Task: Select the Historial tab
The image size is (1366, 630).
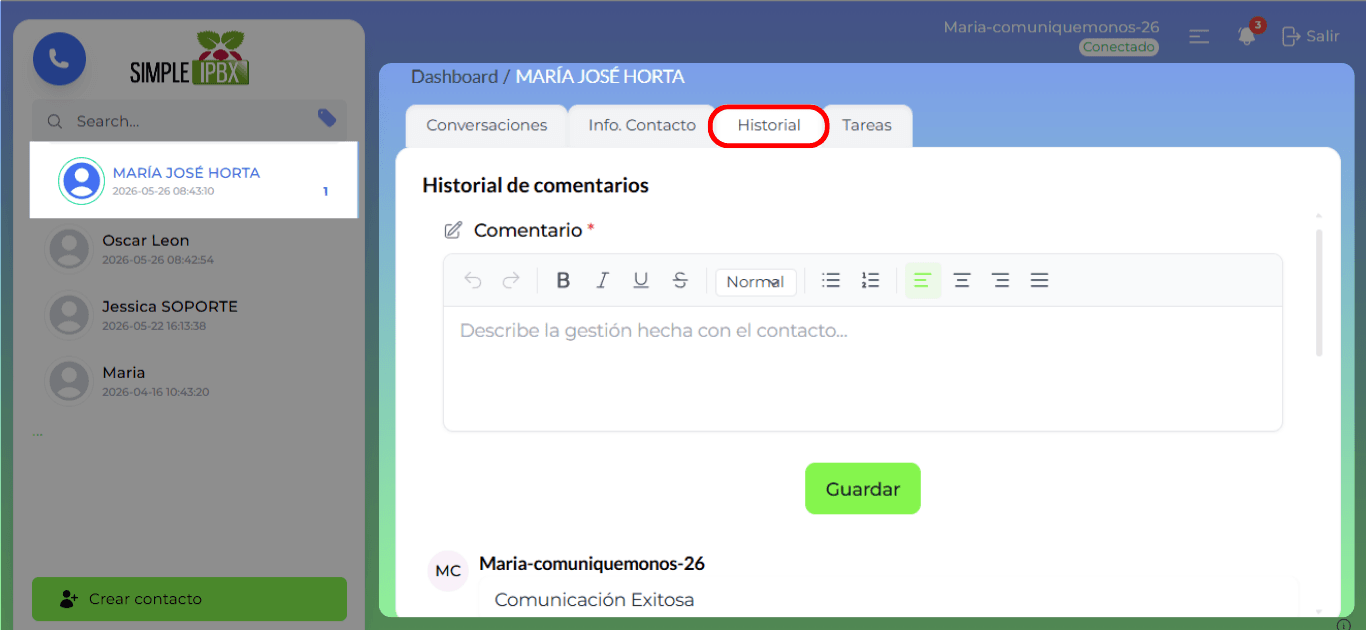Action: [x=769, y=126]
